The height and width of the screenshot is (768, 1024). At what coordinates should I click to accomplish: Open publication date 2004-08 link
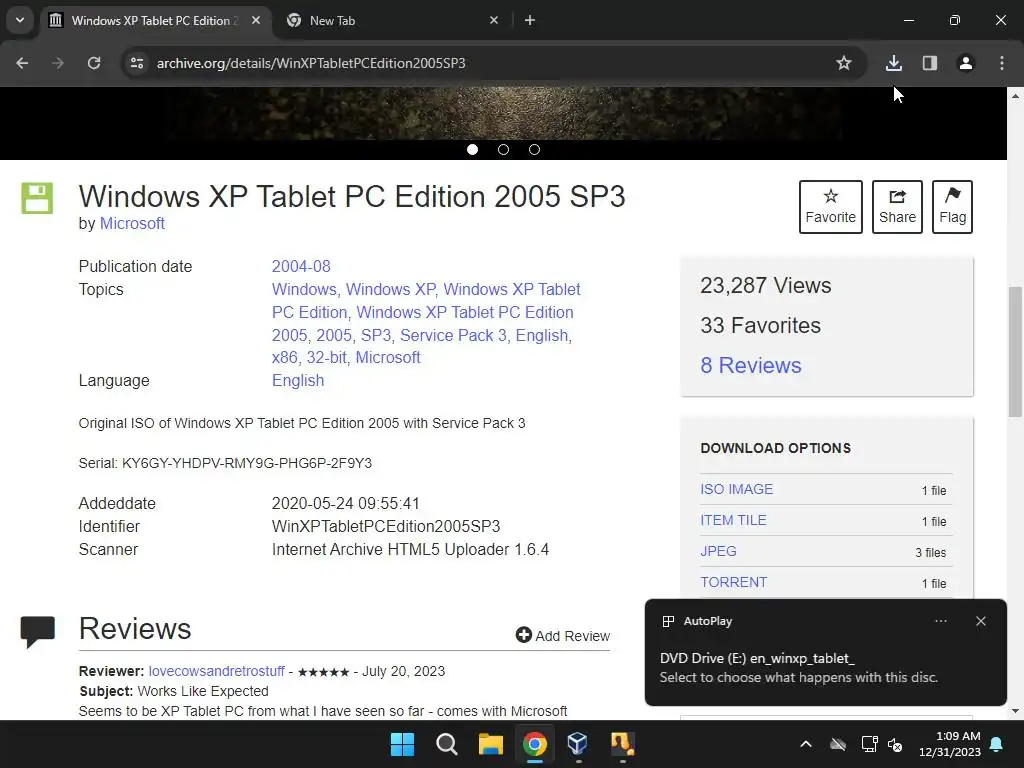coord(301,266)
